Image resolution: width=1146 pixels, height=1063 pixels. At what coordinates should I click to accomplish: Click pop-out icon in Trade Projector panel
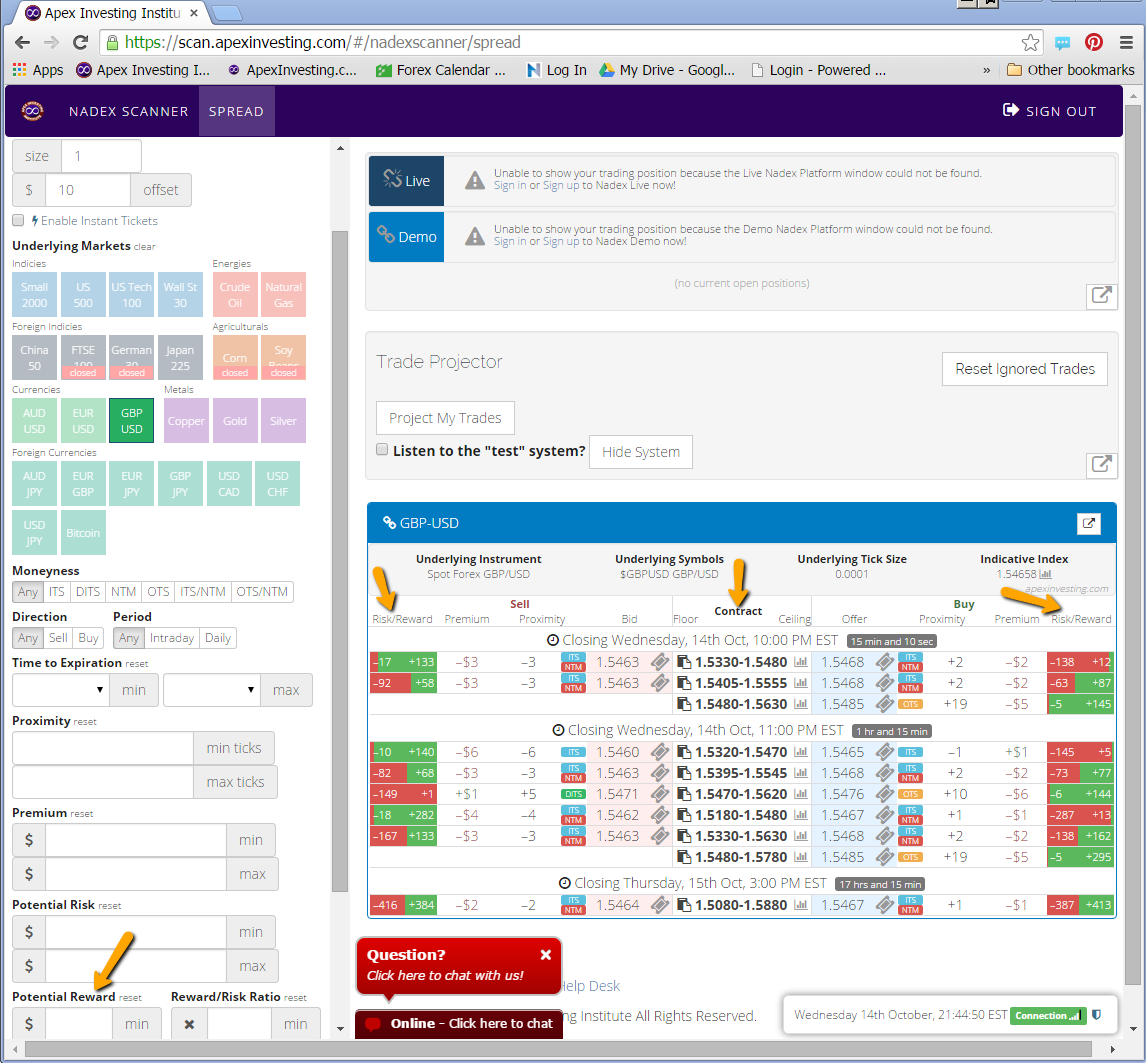pos(1100,464)
